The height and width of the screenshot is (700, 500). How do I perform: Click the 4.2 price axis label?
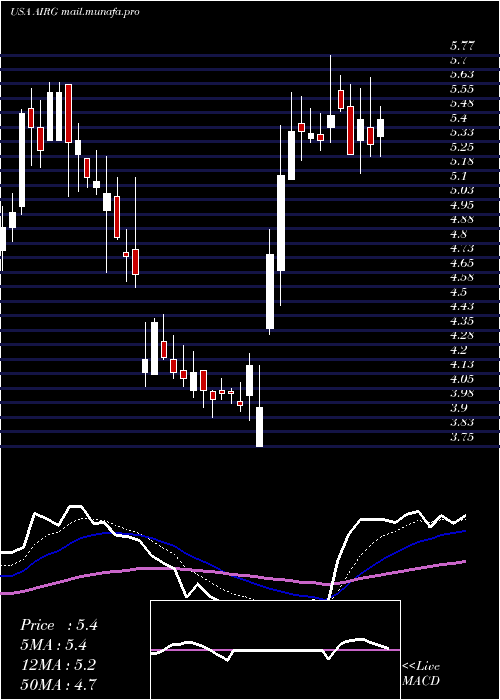pos(459,350)
